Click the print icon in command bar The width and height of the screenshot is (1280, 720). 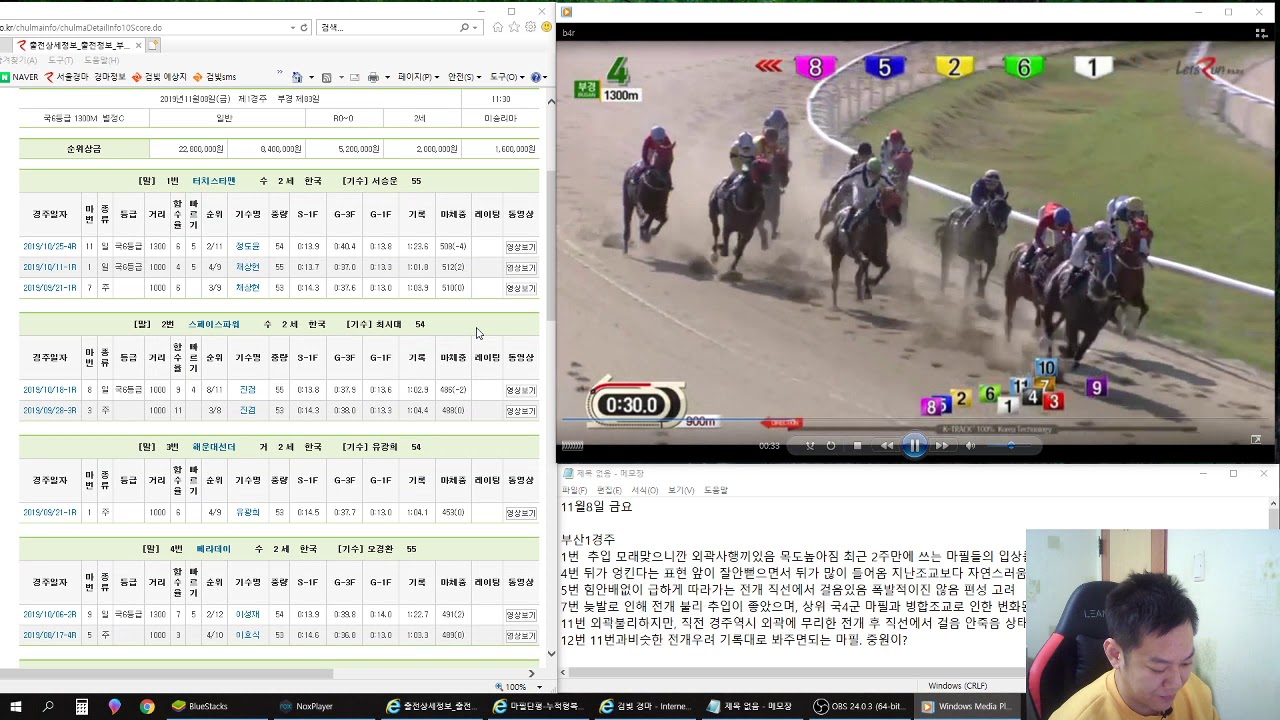pyautogui.click(x=372, y=77)
